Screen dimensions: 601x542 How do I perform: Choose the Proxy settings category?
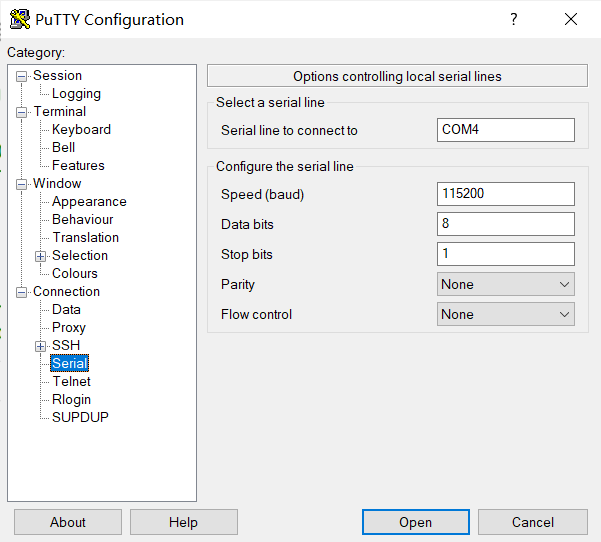pos(69,328)
